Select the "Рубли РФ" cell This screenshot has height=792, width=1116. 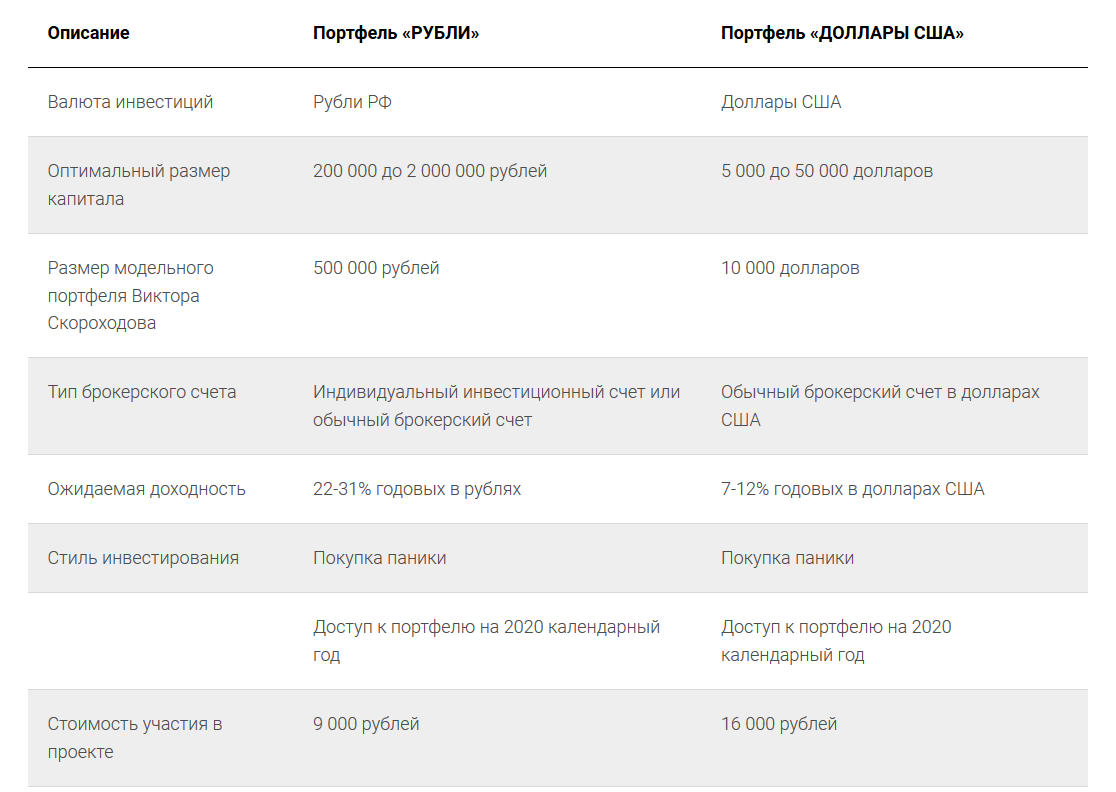tap(352, 102)
